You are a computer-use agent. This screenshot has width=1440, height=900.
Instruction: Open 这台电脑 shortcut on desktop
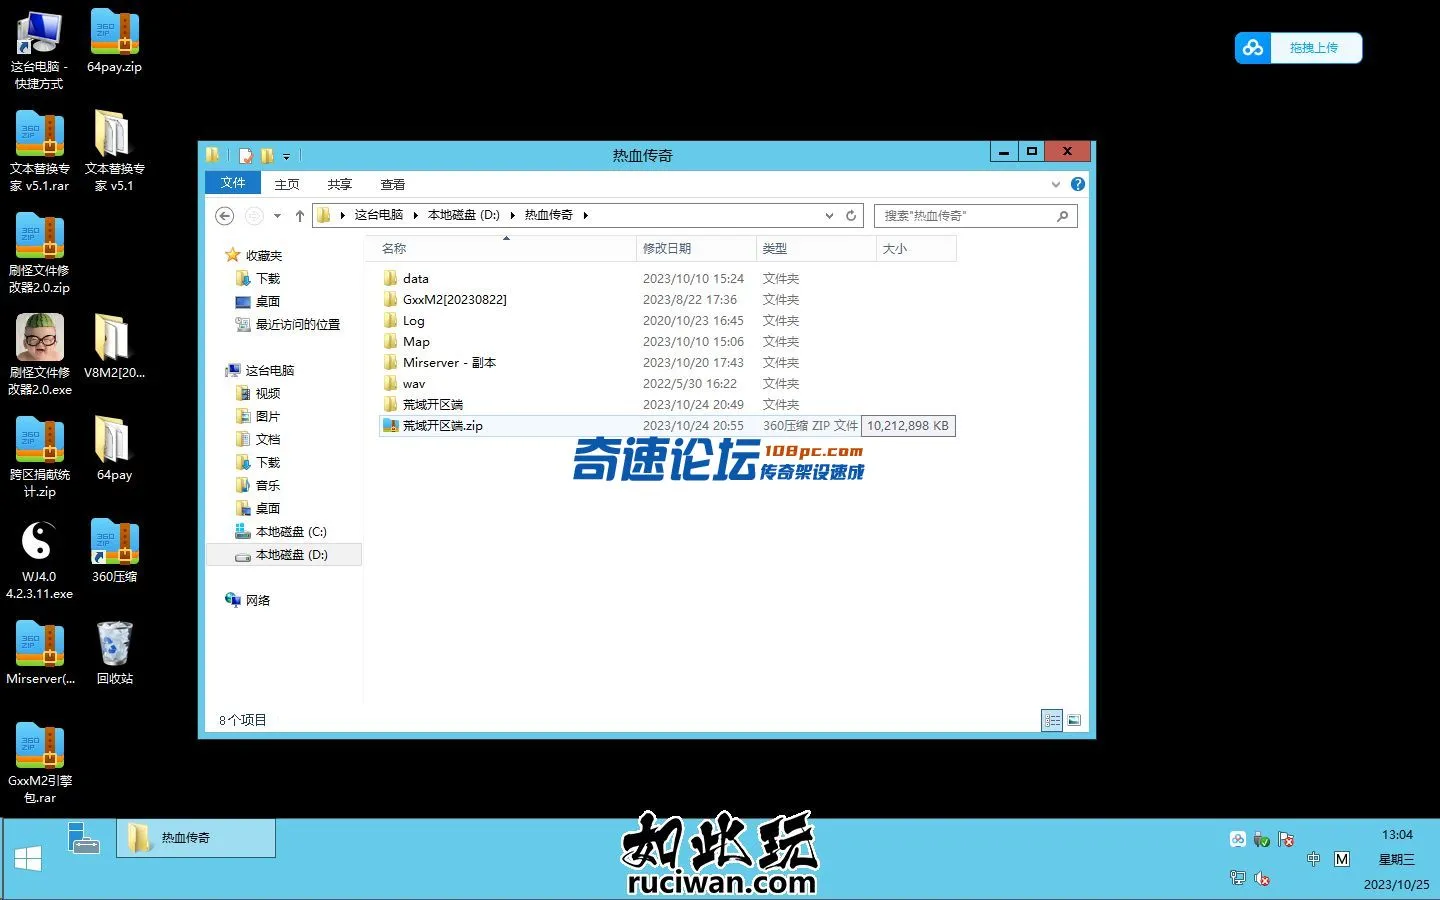click(x=39, y=50)
